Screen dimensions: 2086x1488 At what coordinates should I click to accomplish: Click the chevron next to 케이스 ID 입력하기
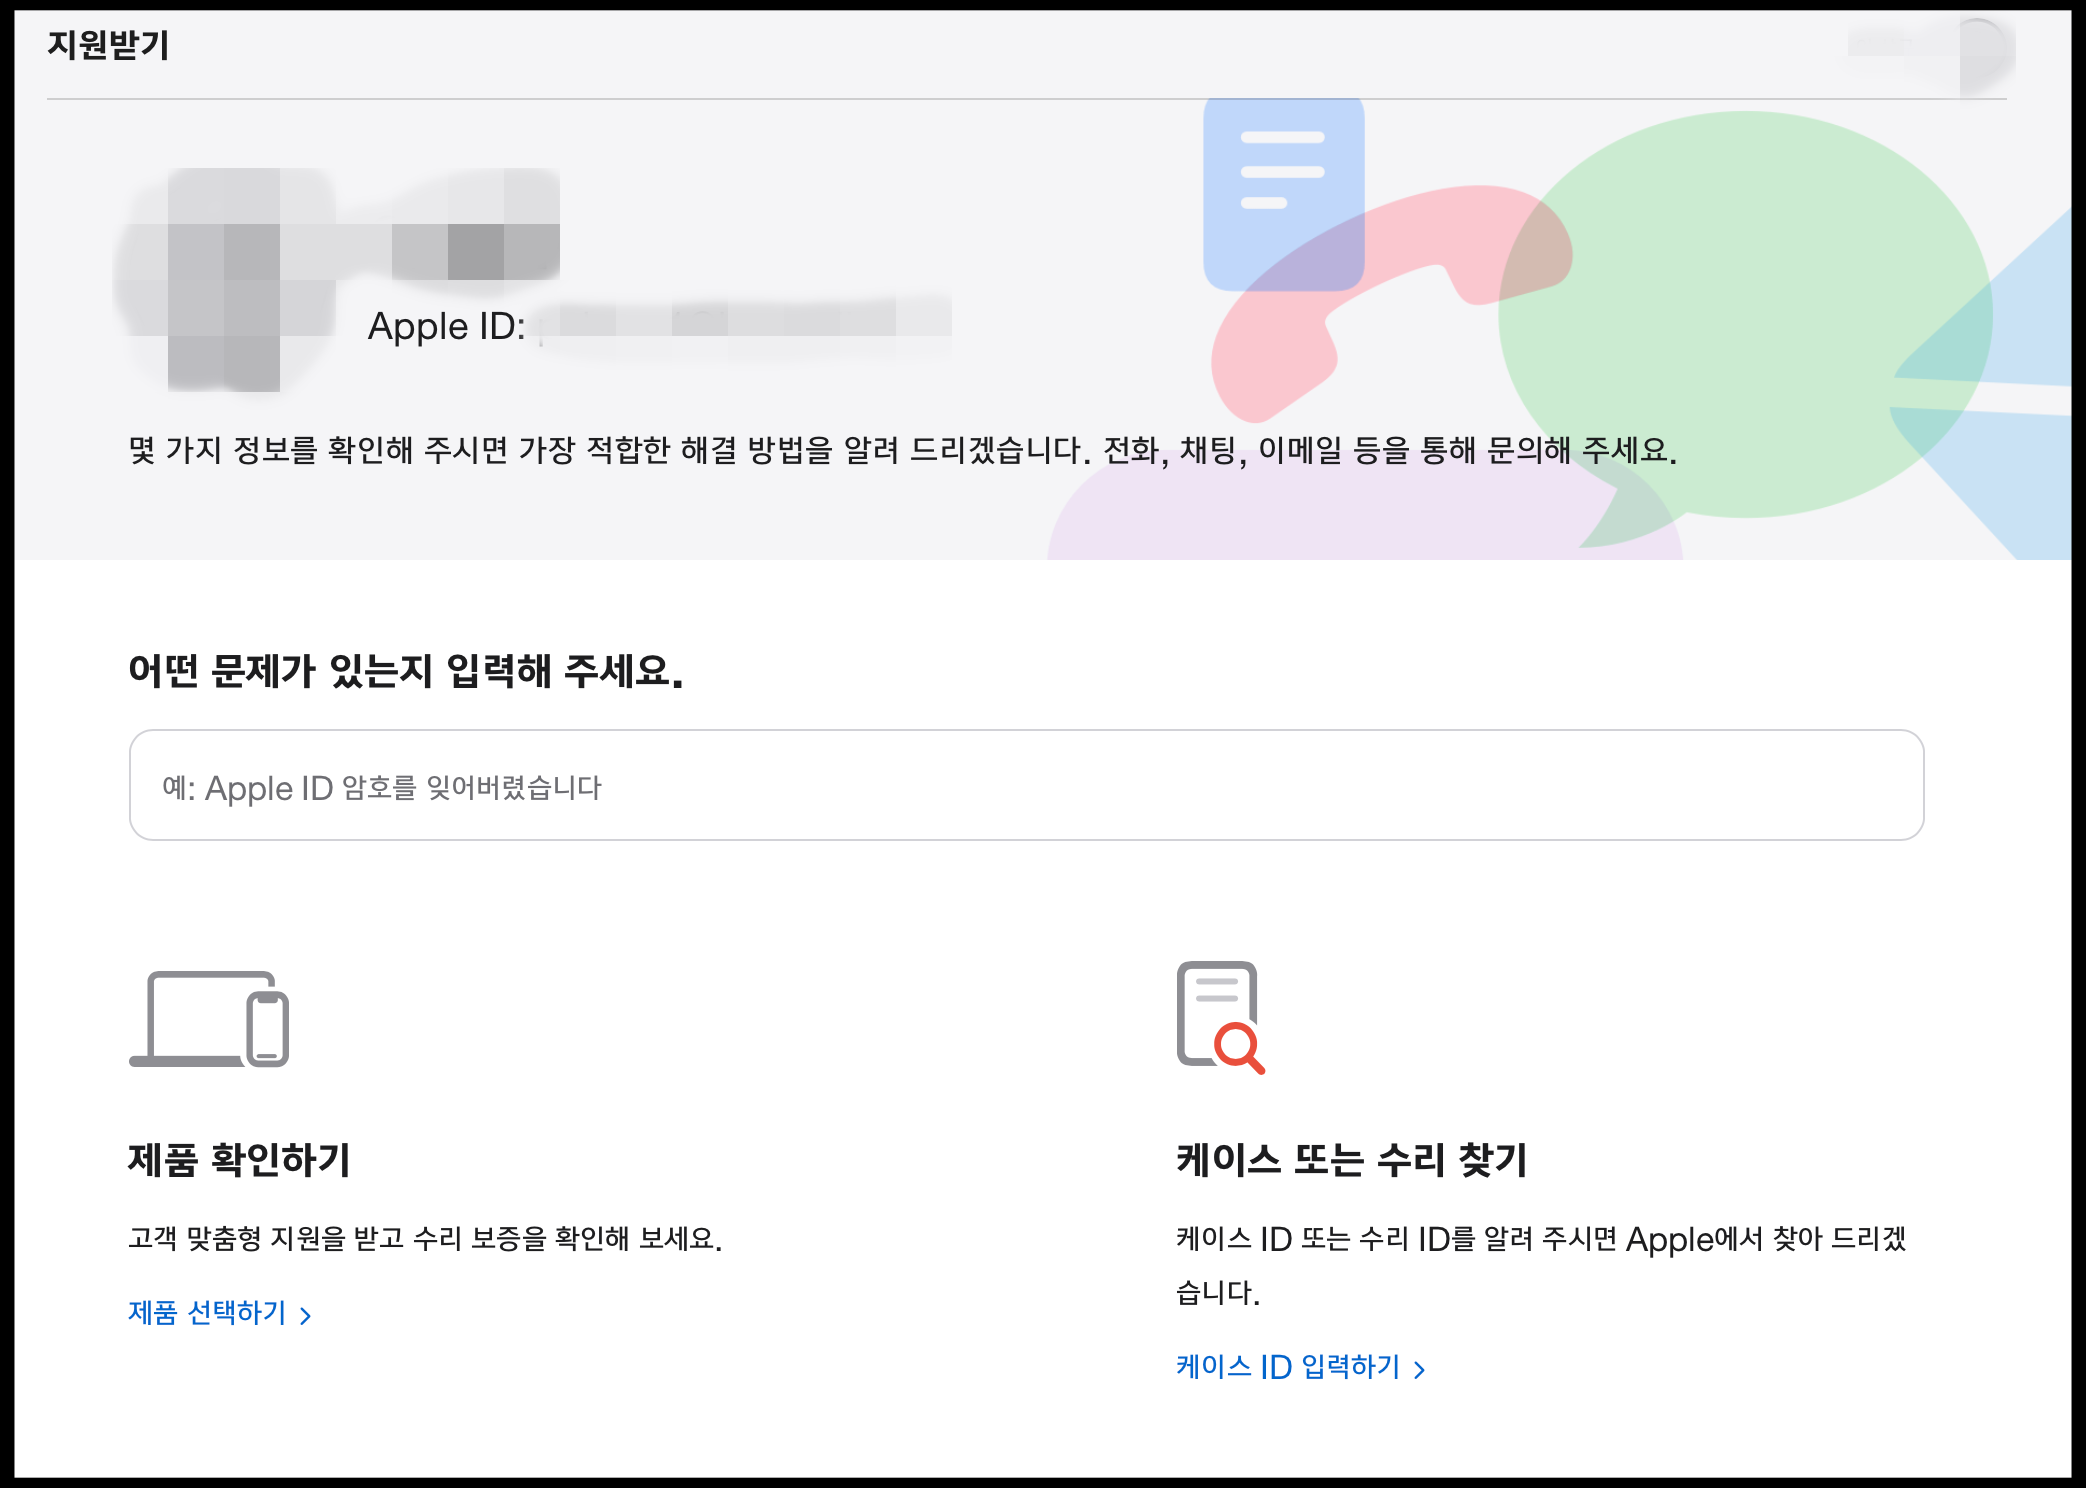click(1419, 1370)
